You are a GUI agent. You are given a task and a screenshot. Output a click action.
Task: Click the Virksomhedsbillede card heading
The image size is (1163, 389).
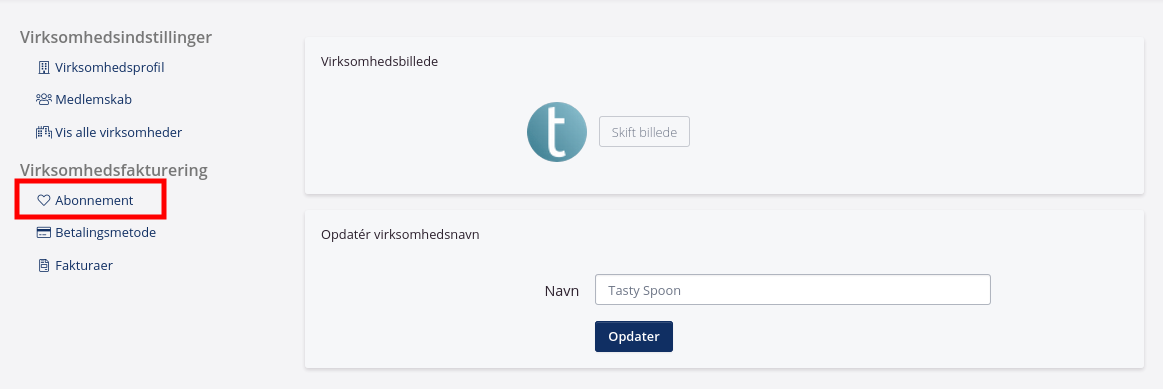[380, 62]
